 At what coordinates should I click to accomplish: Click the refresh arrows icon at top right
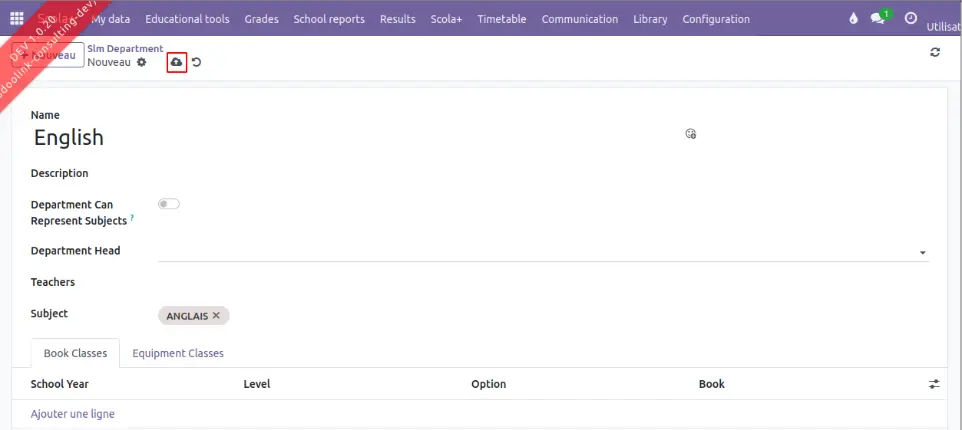tap(935, 53)
